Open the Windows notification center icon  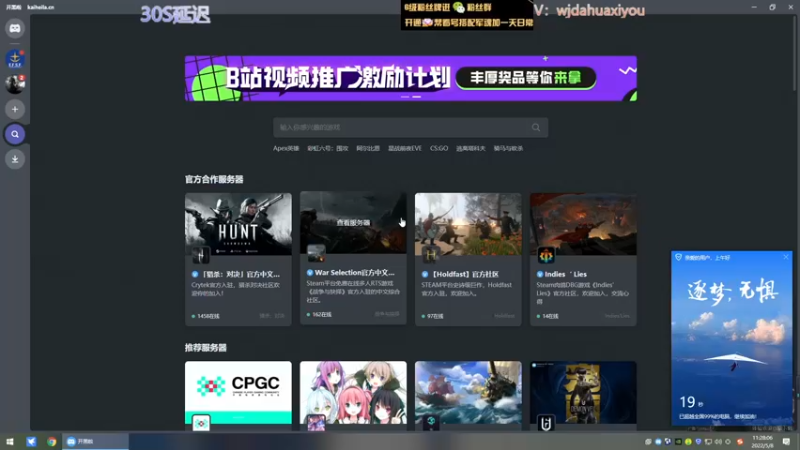786,442
